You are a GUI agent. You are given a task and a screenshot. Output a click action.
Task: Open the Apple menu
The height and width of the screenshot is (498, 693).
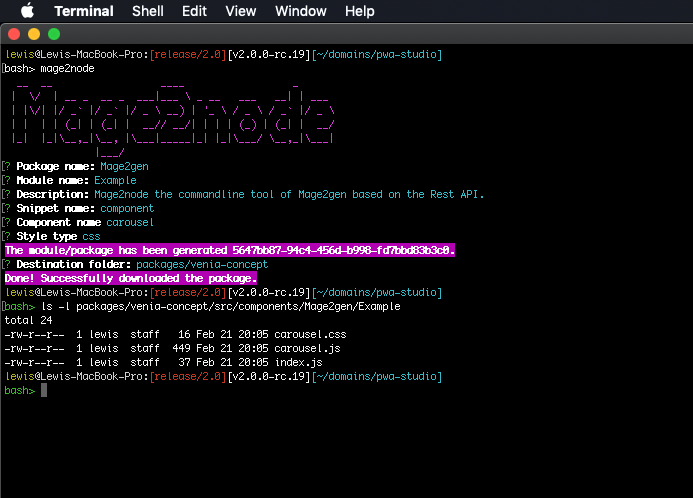[x=27, y=11]
